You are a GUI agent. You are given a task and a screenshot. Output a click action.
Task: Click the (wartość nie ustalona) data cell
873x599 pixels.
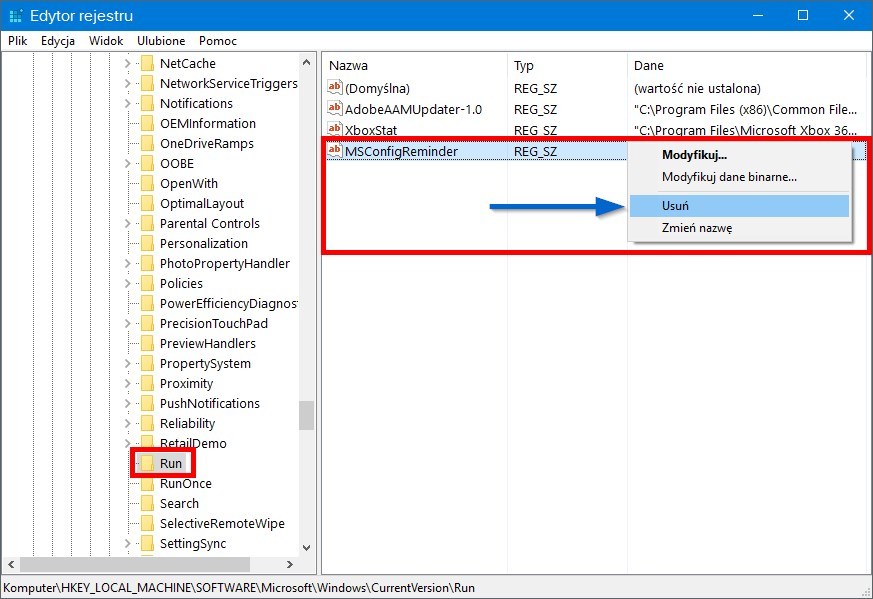(x=697, y=89)
